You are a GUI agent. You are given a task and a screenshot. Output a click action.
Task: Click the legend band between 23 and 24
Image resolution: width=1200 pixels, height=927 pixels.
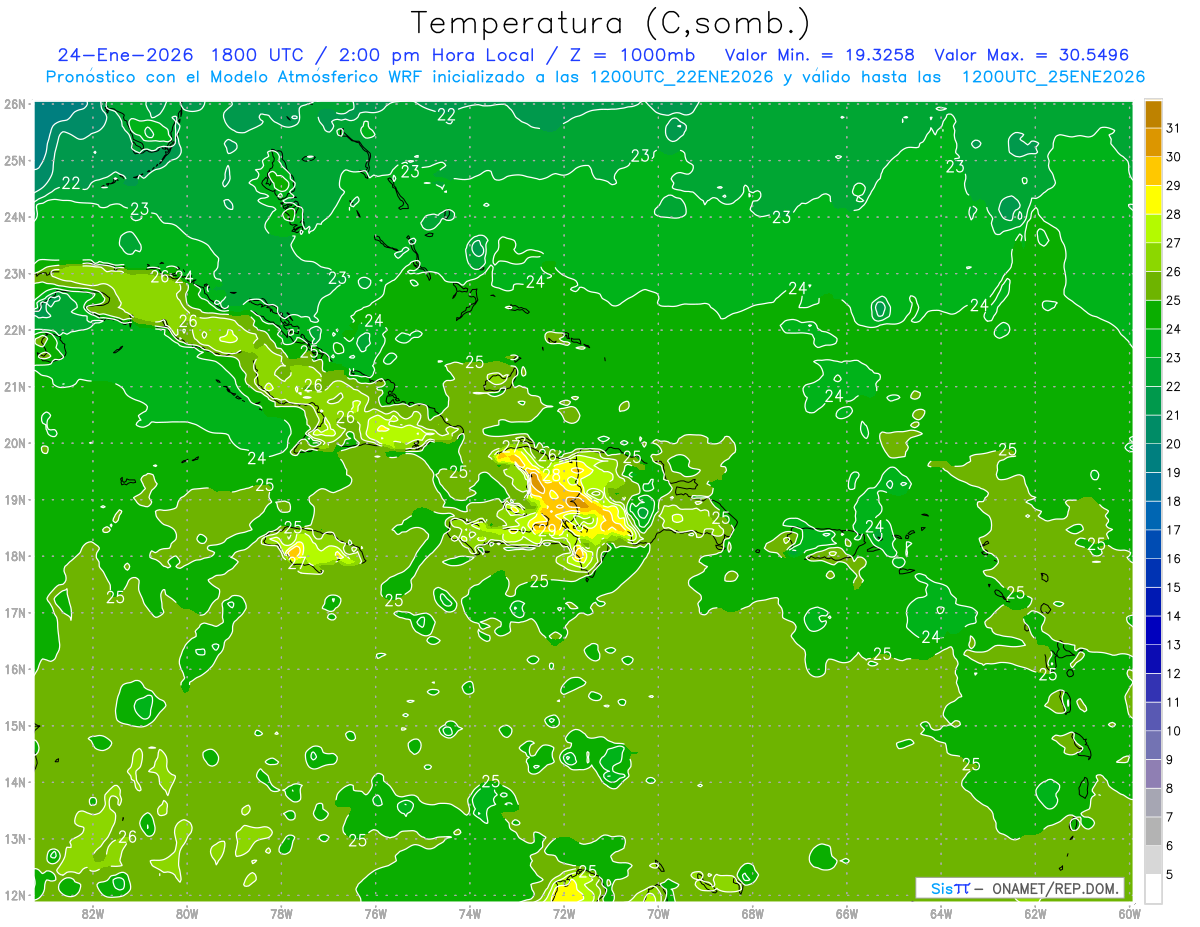(1153, 342)
